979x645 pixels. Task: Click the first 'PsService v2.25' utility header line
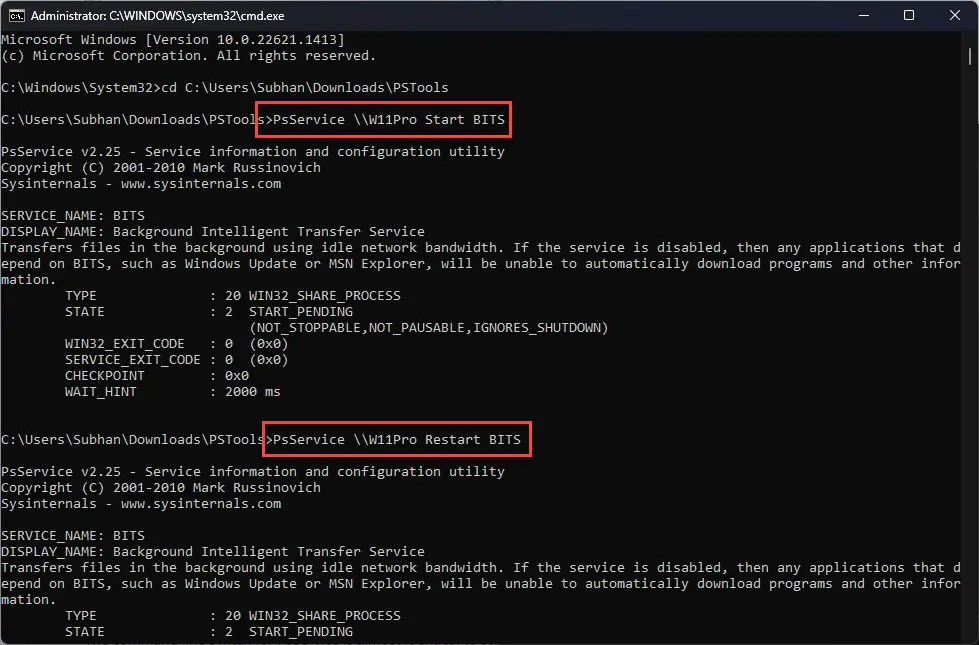point(253,152)
